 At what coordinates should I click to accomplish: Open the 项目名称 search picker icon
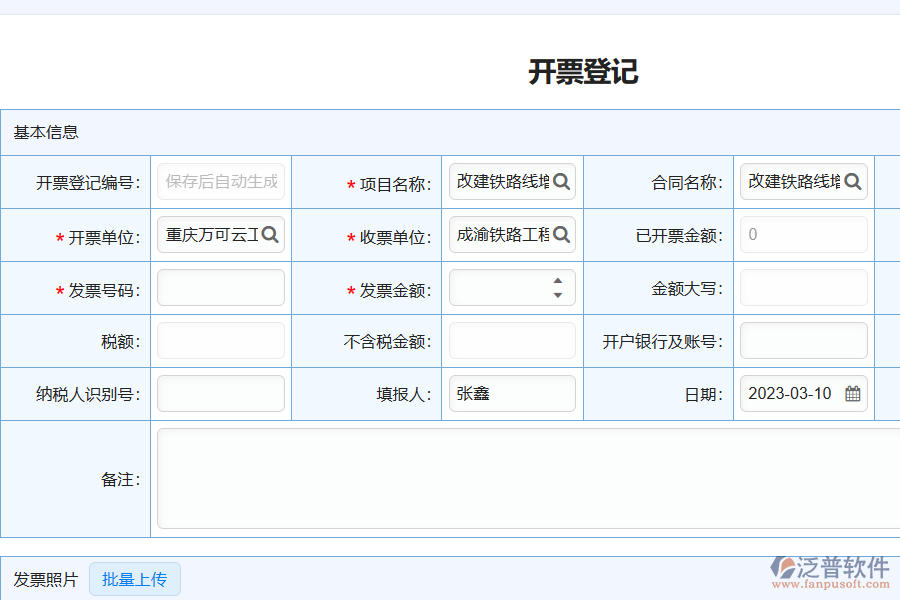(563, 182)
